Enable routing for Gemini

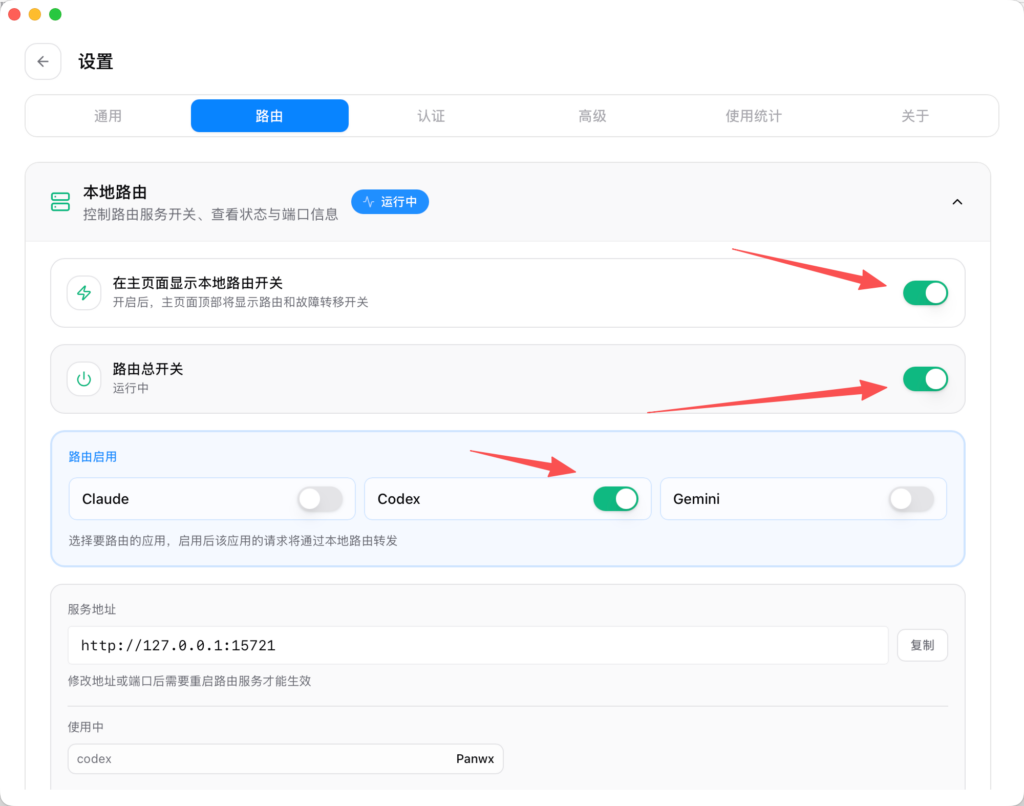[x=911, y=499]
